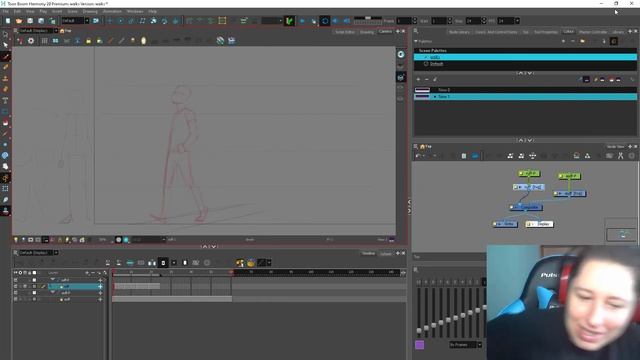This screenshot has width=640, height=360.
Task: Open the zoom level dropdown below camera view
Action: (x=104, y=240)
